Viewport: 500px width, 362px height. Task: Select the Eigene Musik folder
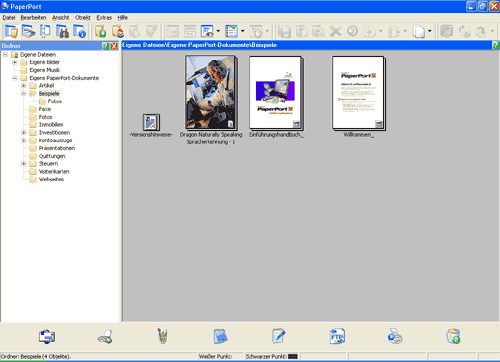click(44, 70)
